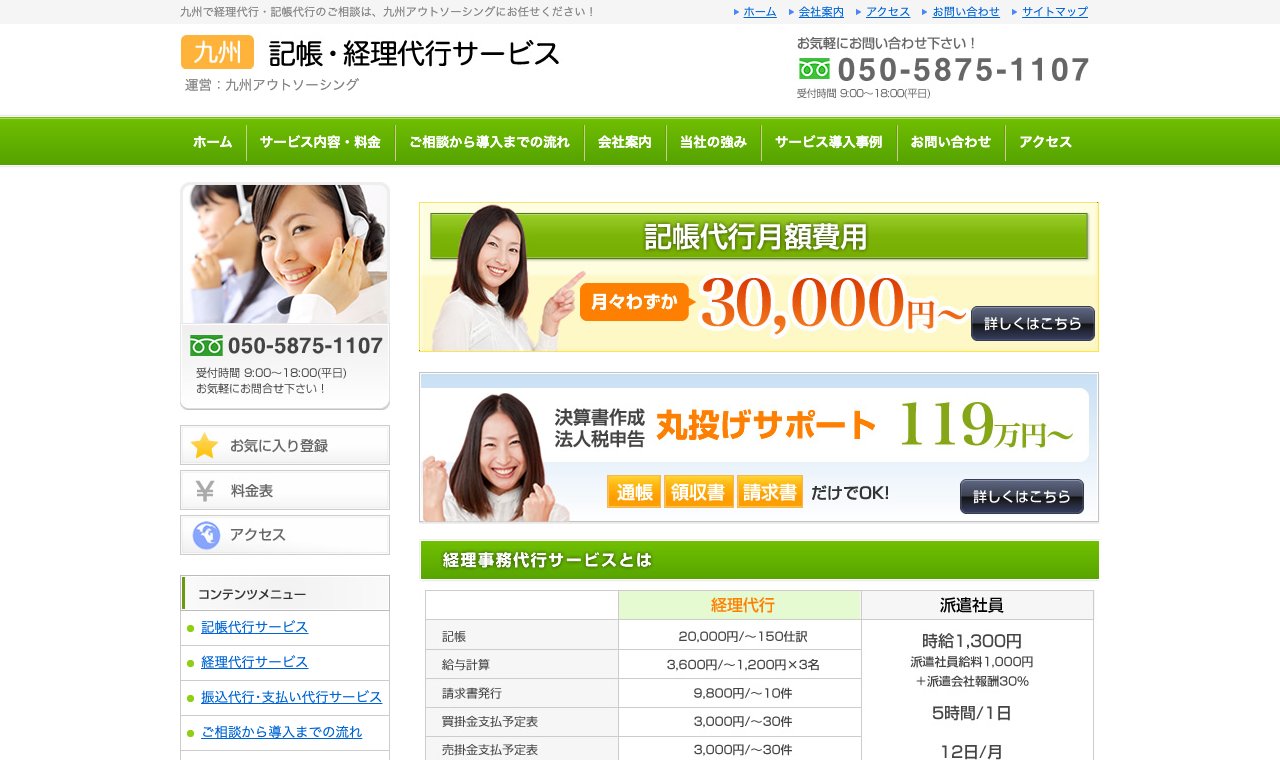This screenshot has height=760, width=1280.
Task: Click the 記帳代行月額費用 30,000円 banner image
Action: [x=759, y=277]
